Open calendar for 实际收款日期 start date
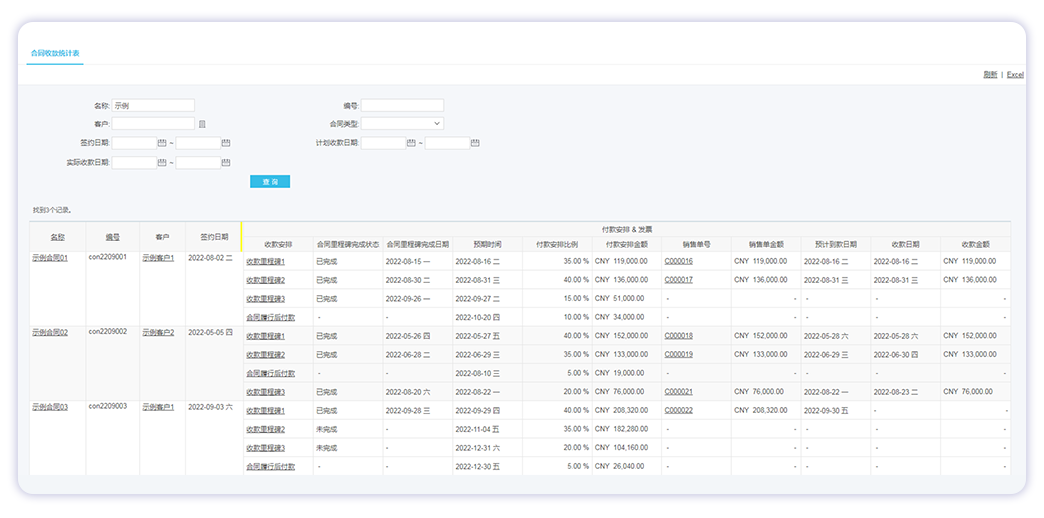 (162, 162)
